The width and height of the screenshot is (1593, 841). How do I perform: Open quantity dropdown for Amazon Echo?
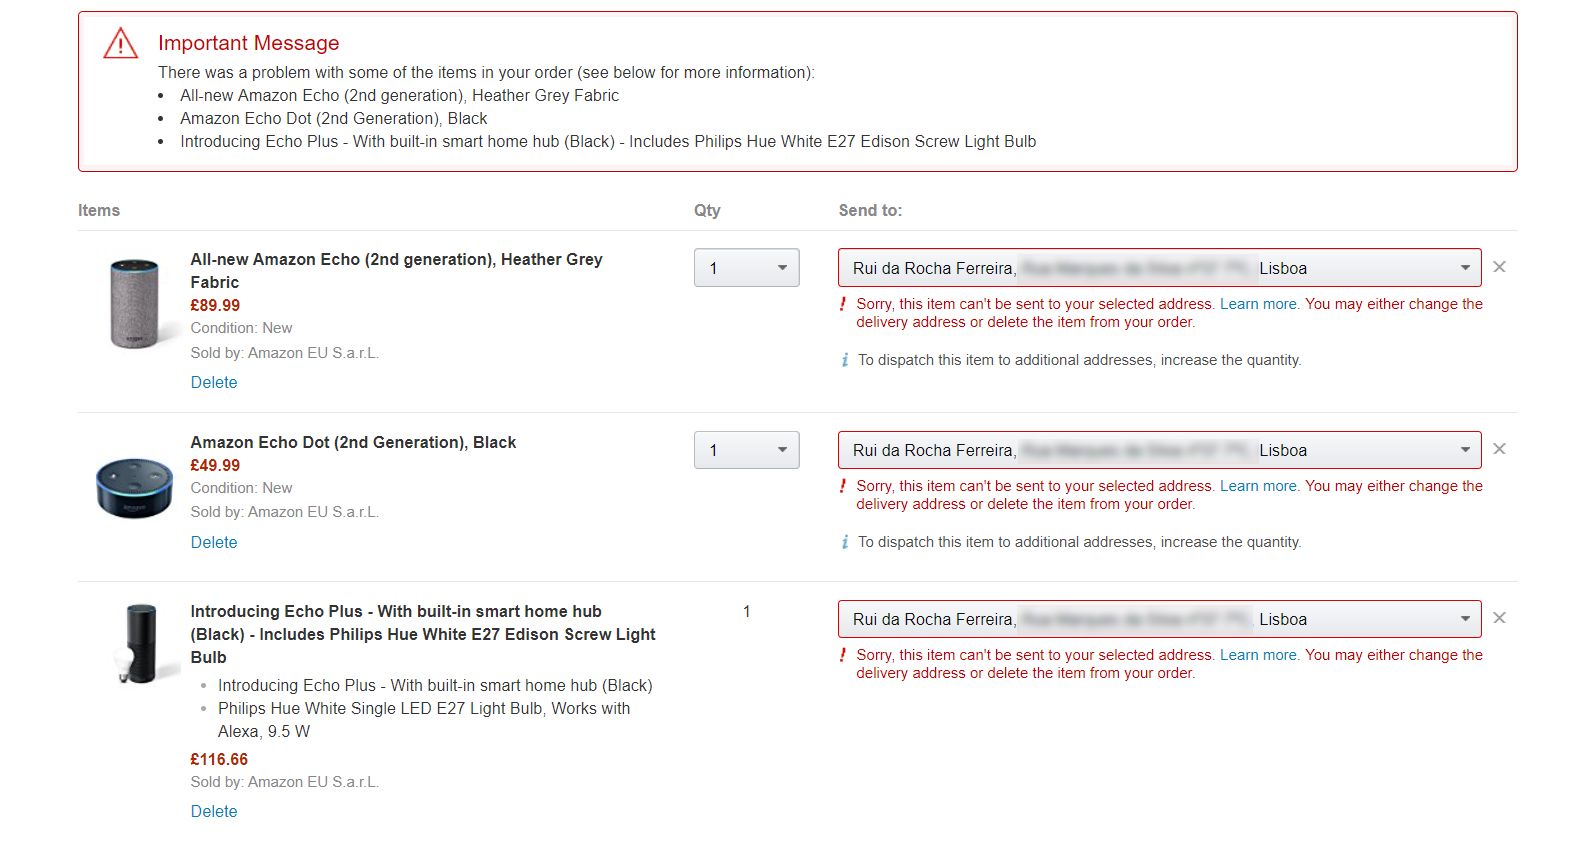[746, 268]
